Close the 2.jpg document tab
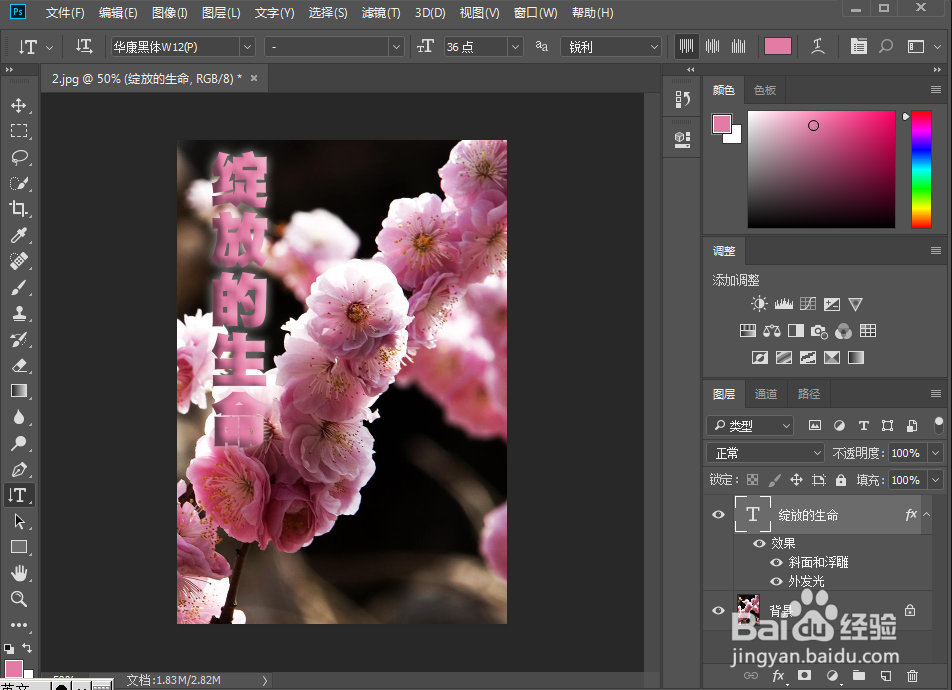 pos(254,78)
